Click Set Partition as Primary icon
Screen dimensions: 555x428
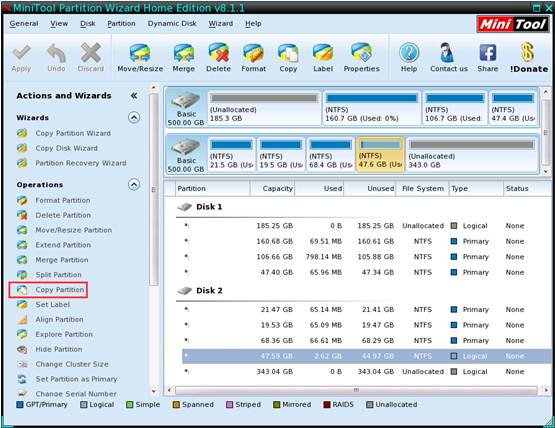click(22, 379)
